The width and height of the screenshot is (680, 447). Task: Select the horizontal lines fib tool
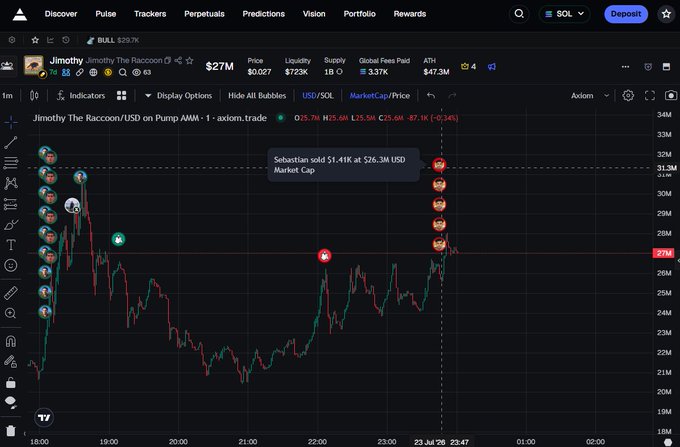point(11,163)
